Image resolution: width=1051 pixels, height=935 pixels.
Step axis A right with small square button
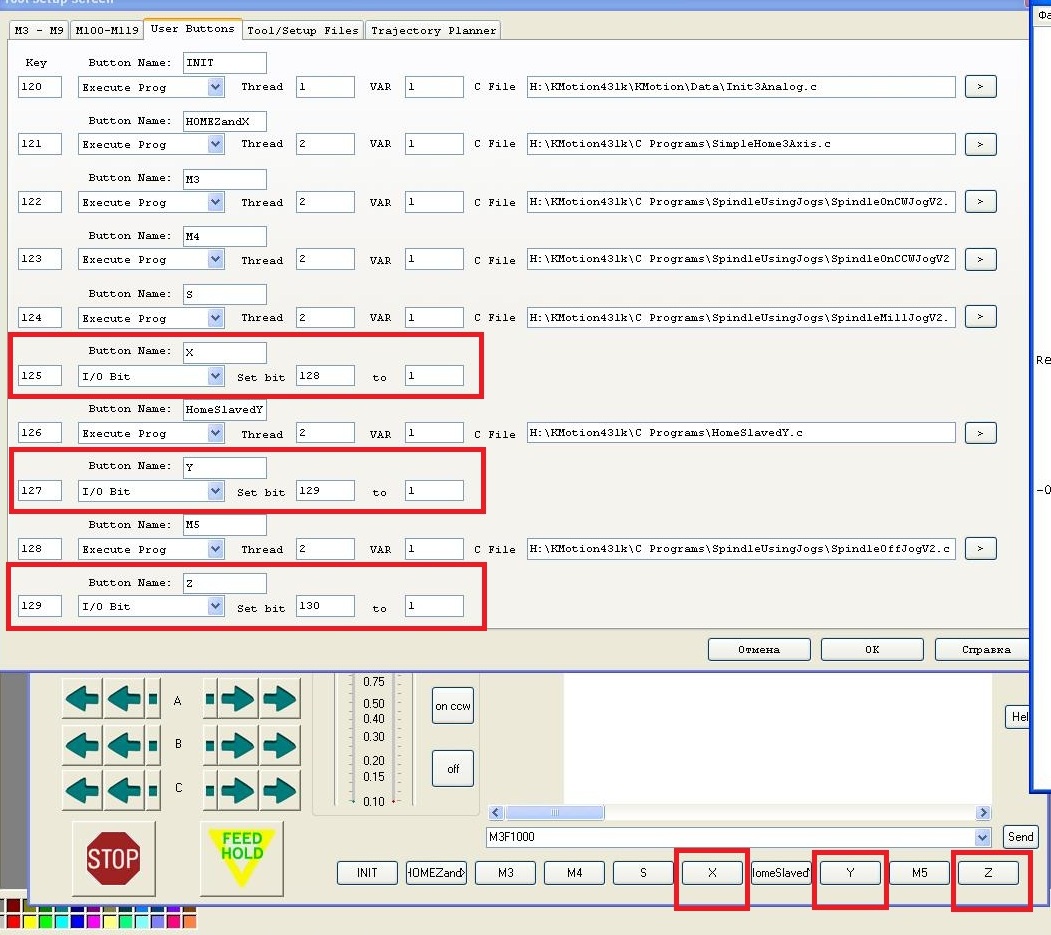click(210, 699)
